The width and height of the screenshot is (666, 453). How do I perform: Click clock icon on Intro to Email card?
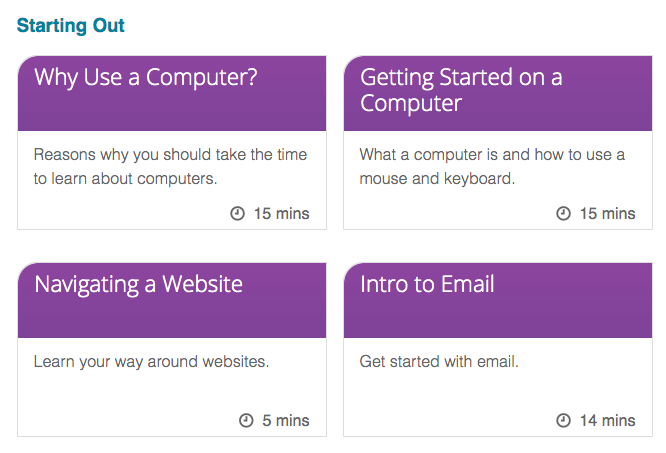[563, 420]
